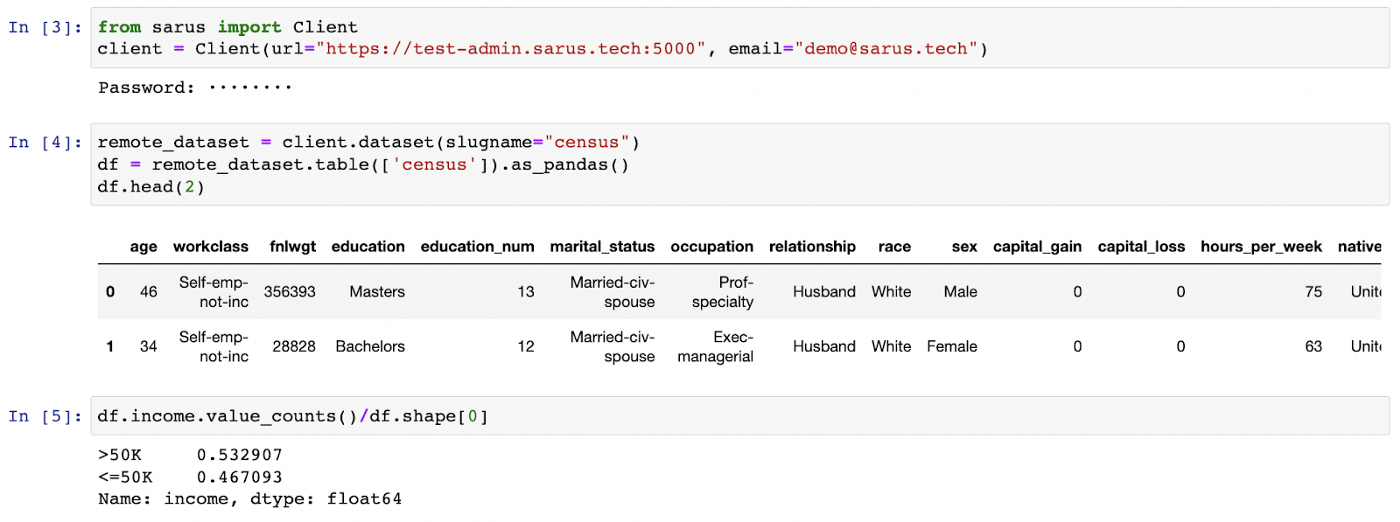Screen dimensions: 1400x522
Task: Click row index 1 in the dataframe
Action: pyautogui.click(x=110, y=347)
